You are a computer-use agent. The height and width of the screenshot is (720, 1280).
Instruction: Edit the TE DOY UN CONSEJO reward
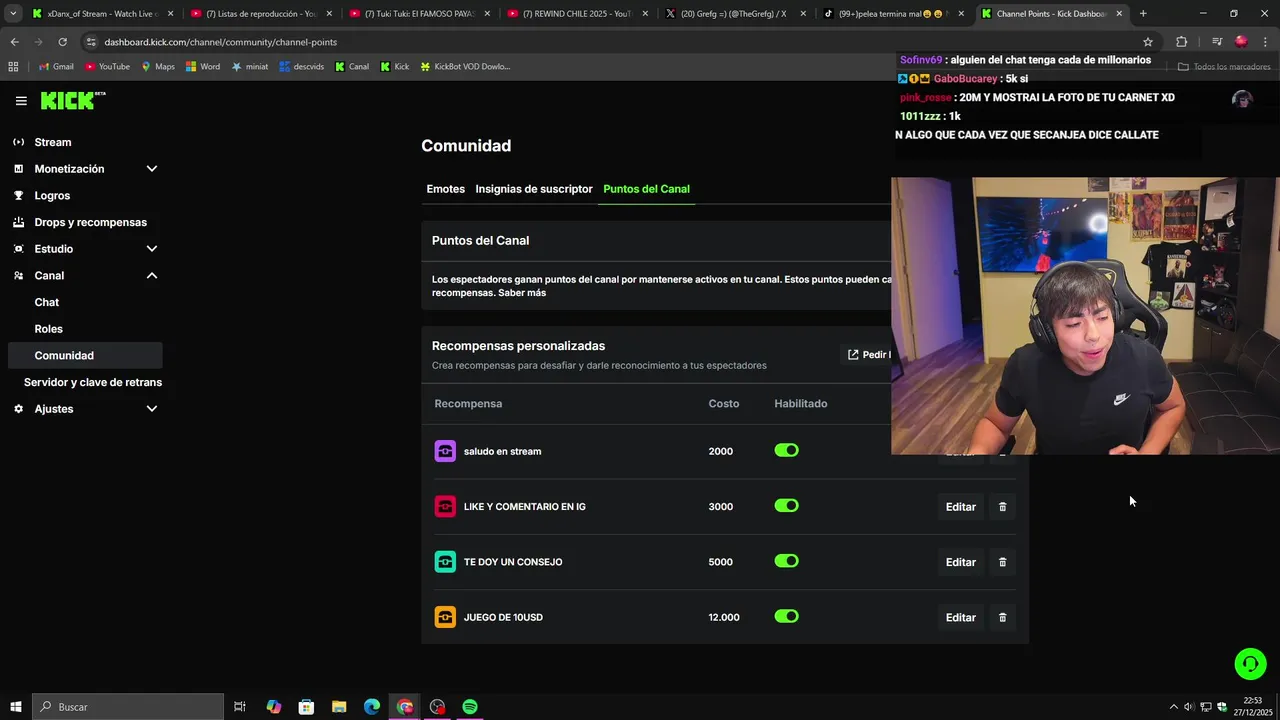coord(960,562)
